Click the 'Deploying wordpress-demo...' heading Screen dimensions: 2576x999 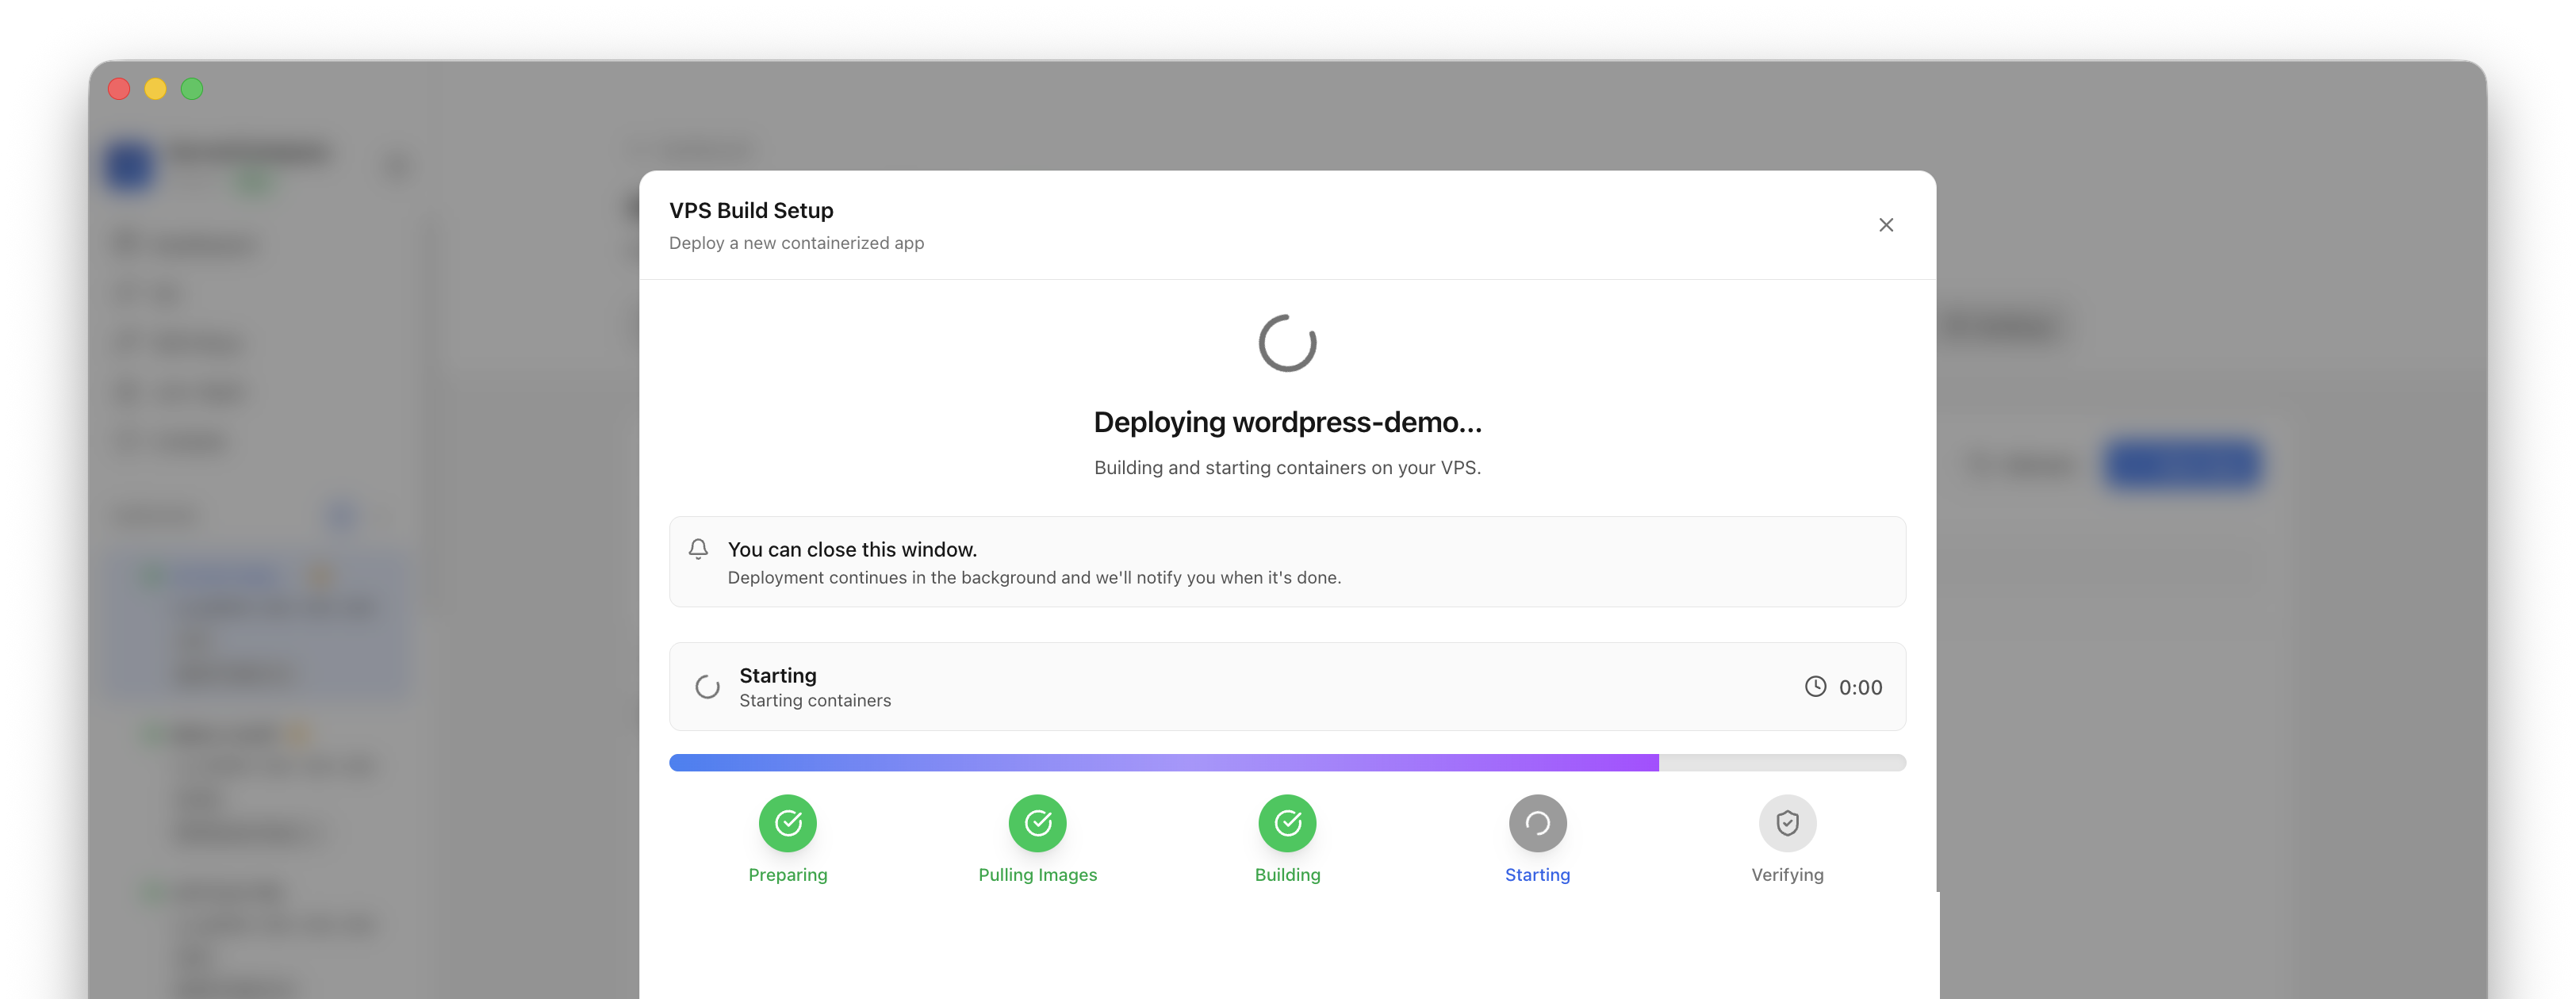coord(1287,422)
